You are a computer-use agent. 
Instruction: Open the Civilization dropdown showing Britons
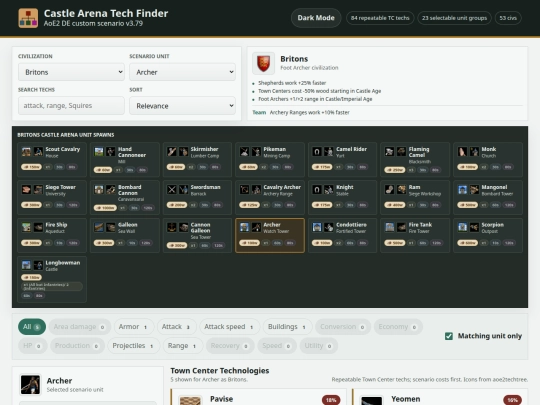[x=71, y=72]
